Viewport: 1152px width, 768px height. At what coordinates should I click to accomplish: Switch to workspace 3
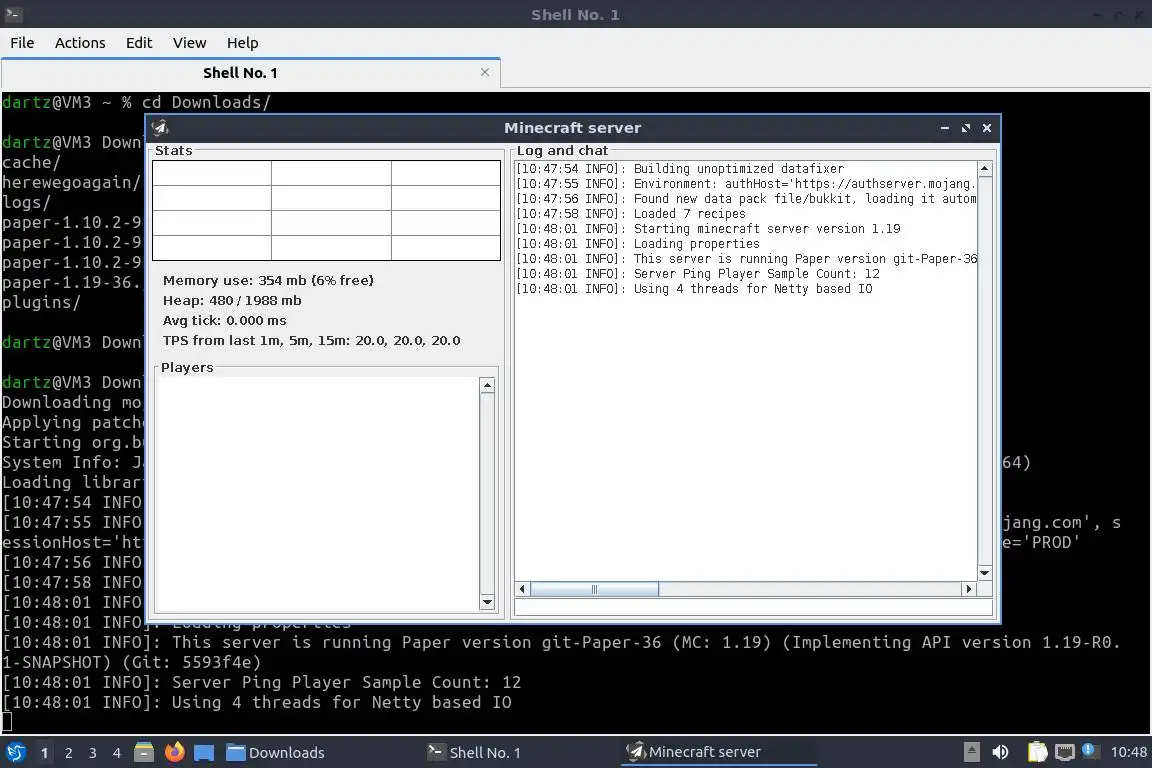coord(93,753)
